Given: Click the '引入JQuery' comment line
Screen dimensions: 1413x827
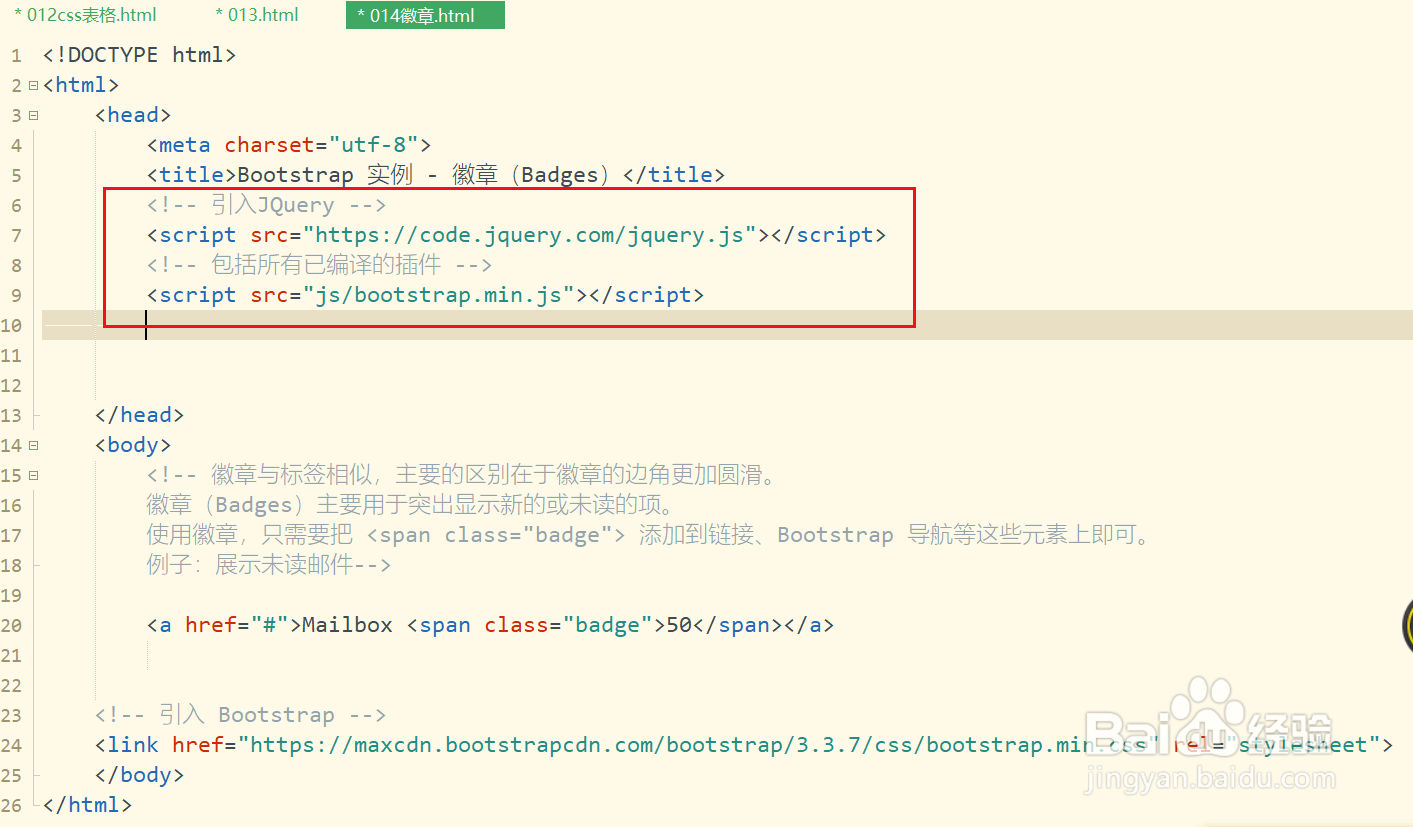Looking at the screenshot, I should click(267, 205).
